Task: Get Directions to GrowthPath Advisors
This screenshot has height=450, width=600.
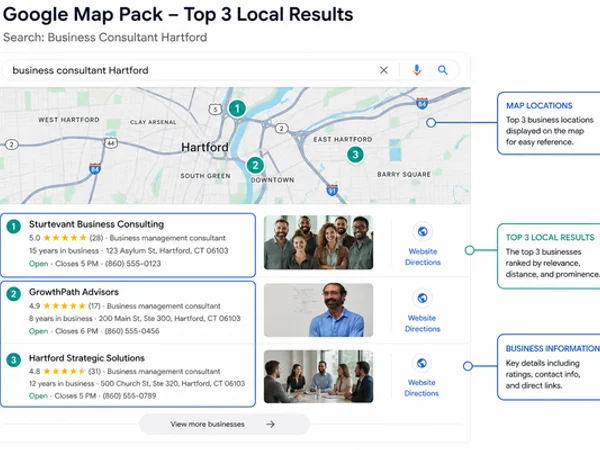Action: coord(422,329)
